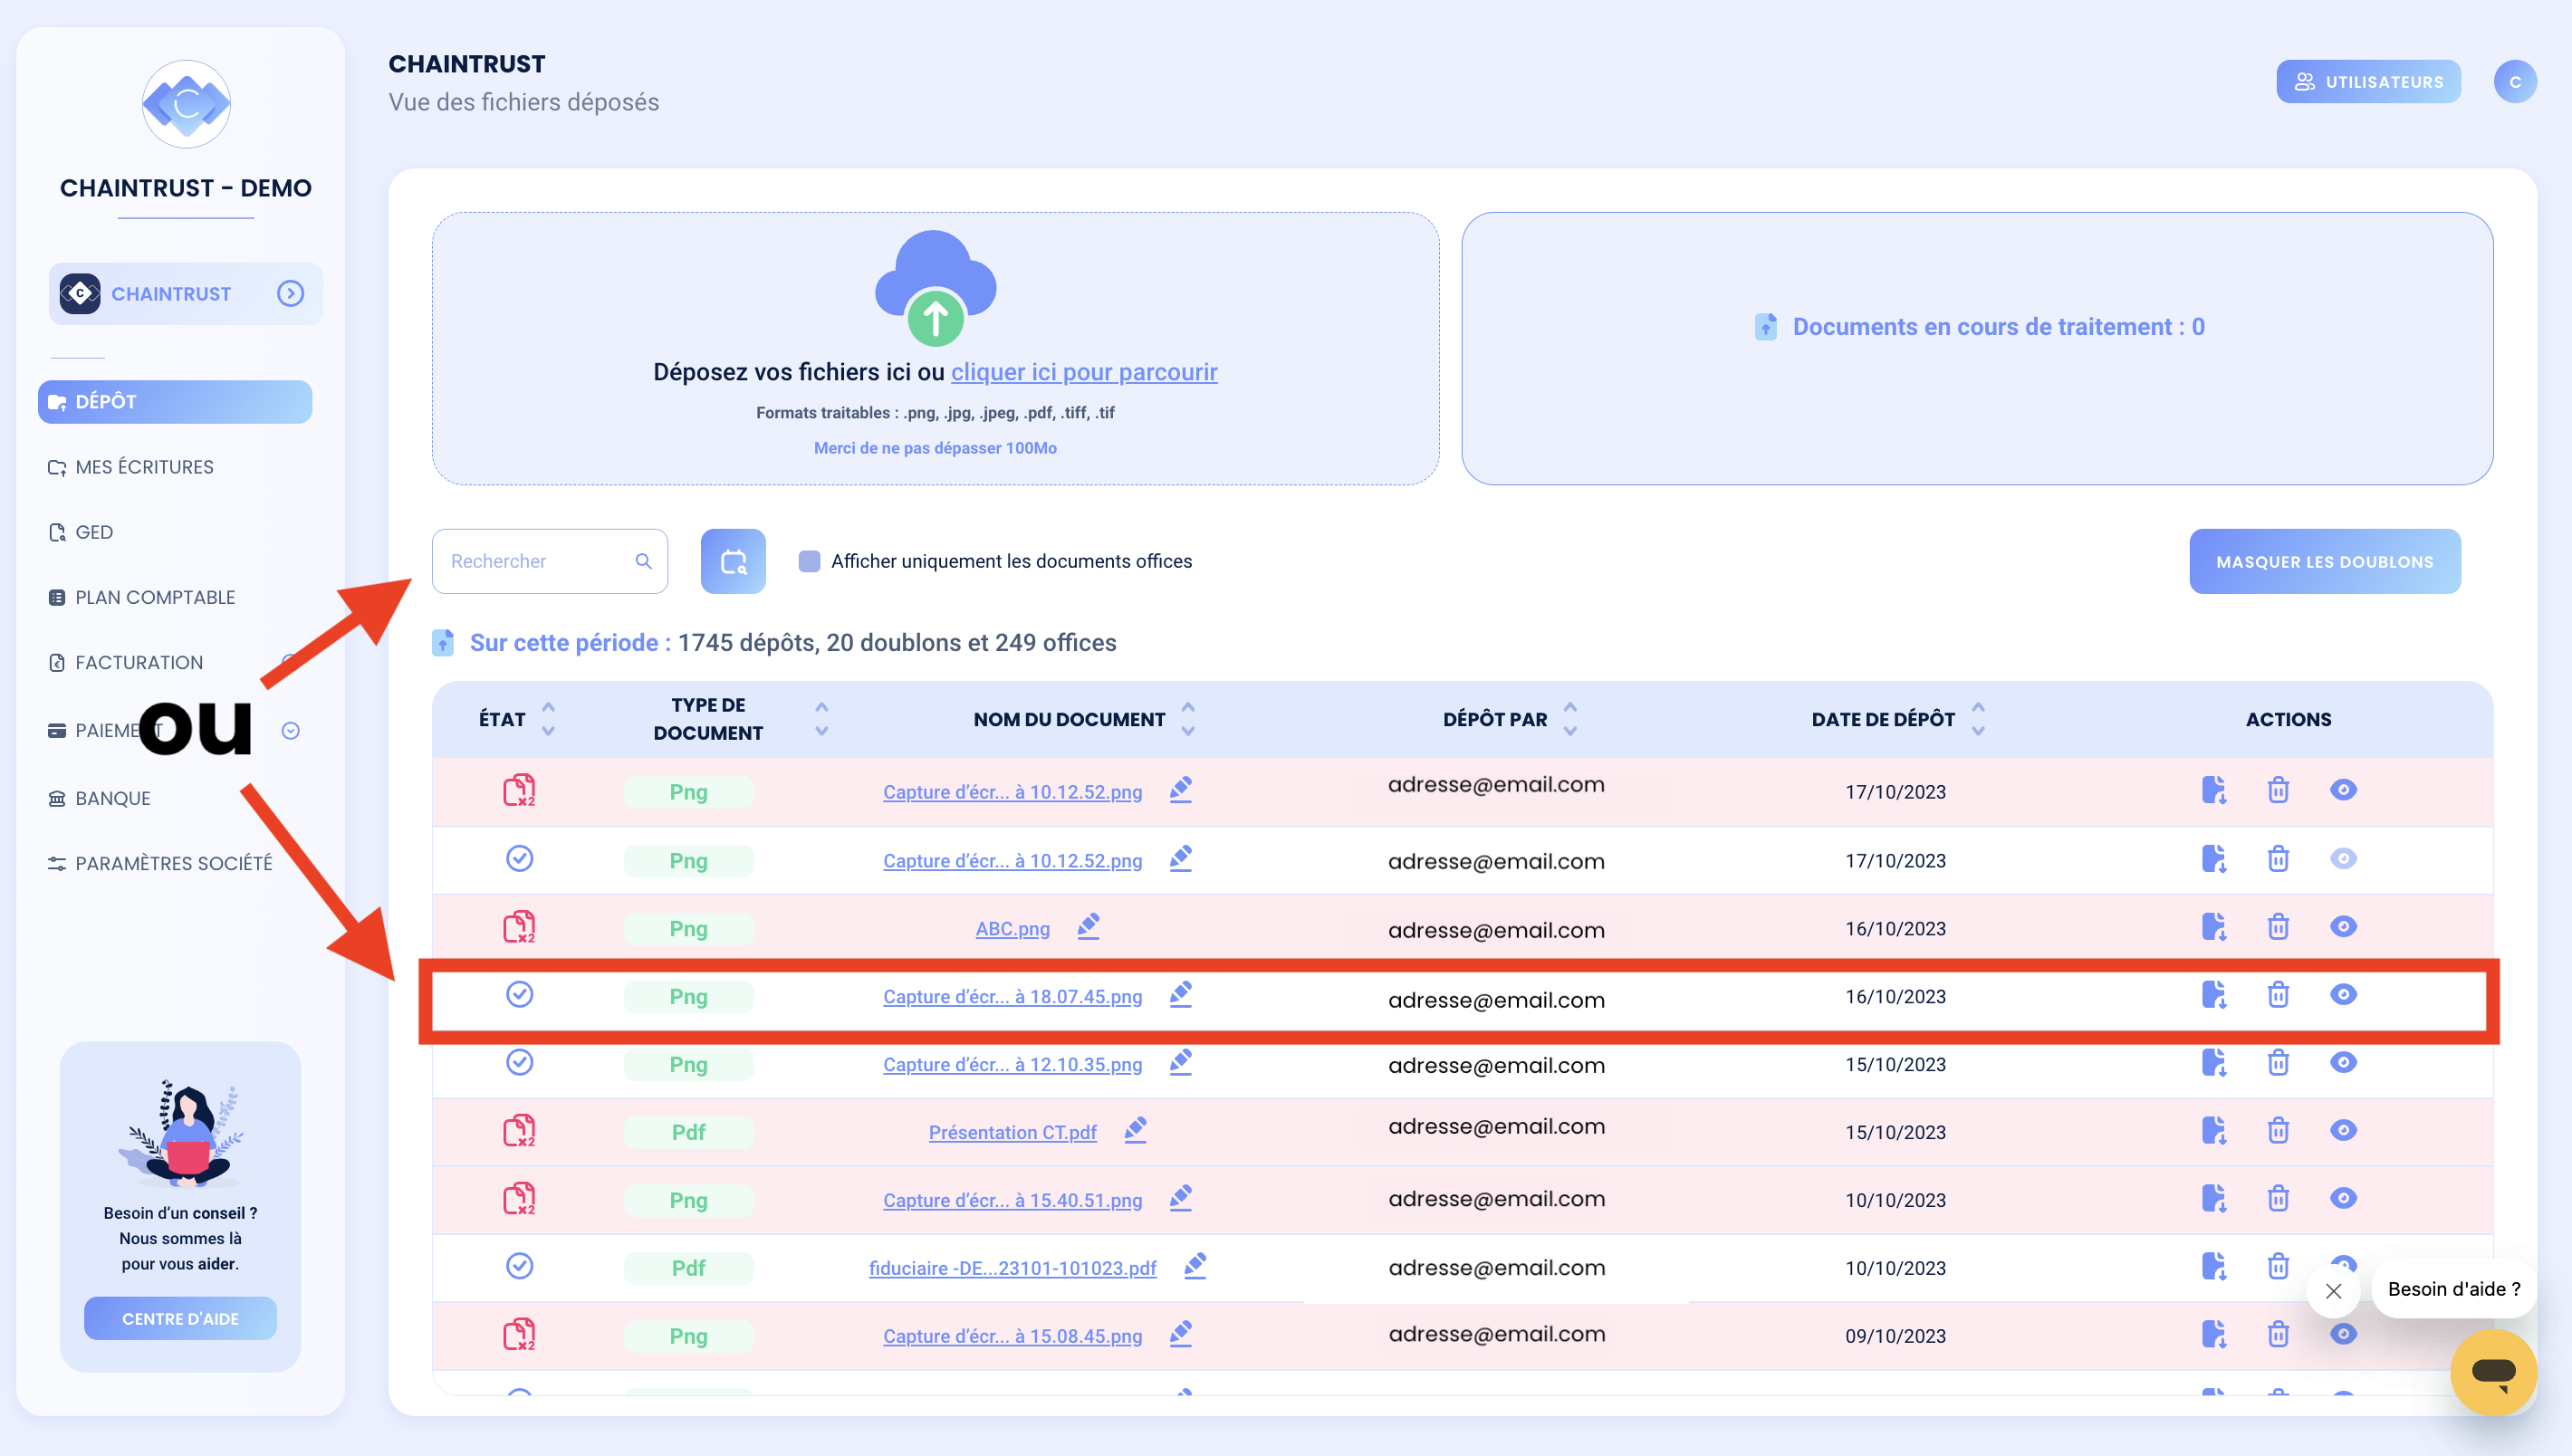
Task: Sort by Date de dépôt column
Action: pos(1978,719)
